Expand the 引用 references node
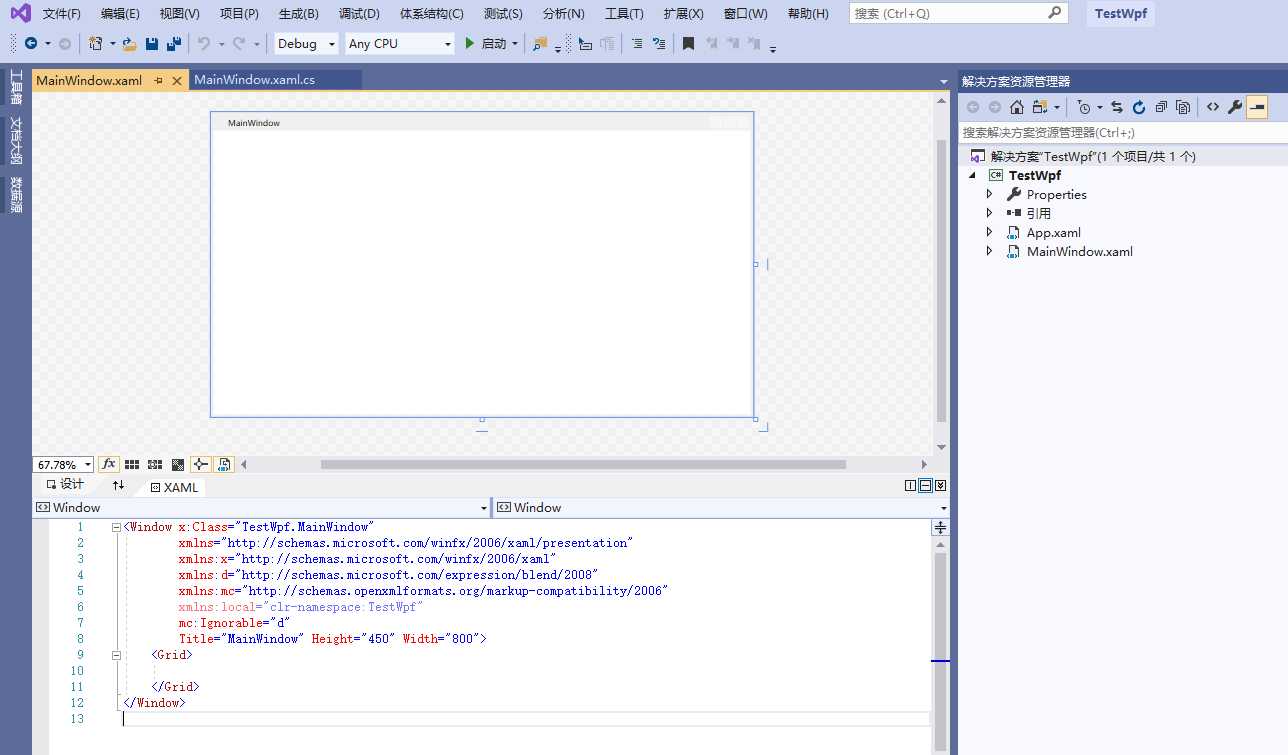Image resolution: width=1288 pixels, height=755 pixels. [x=990, y=213]
